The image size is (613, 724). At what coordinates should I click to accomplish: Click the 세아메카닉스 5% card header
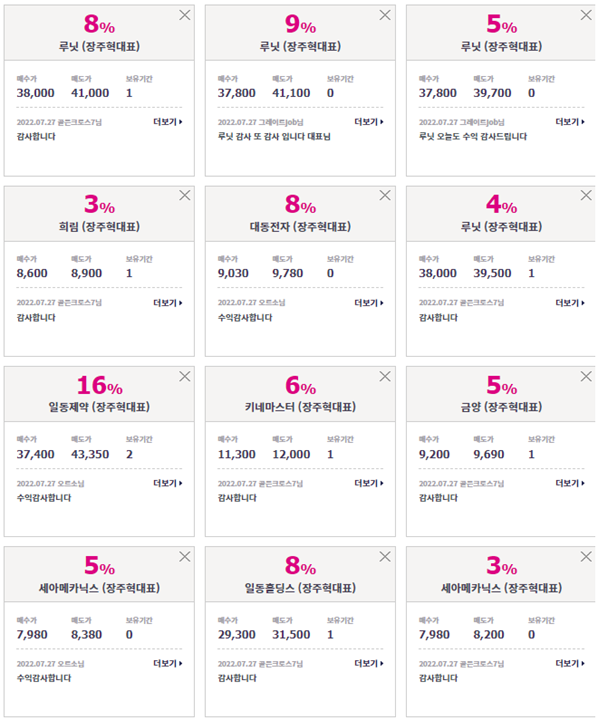(x=99, y=574)
